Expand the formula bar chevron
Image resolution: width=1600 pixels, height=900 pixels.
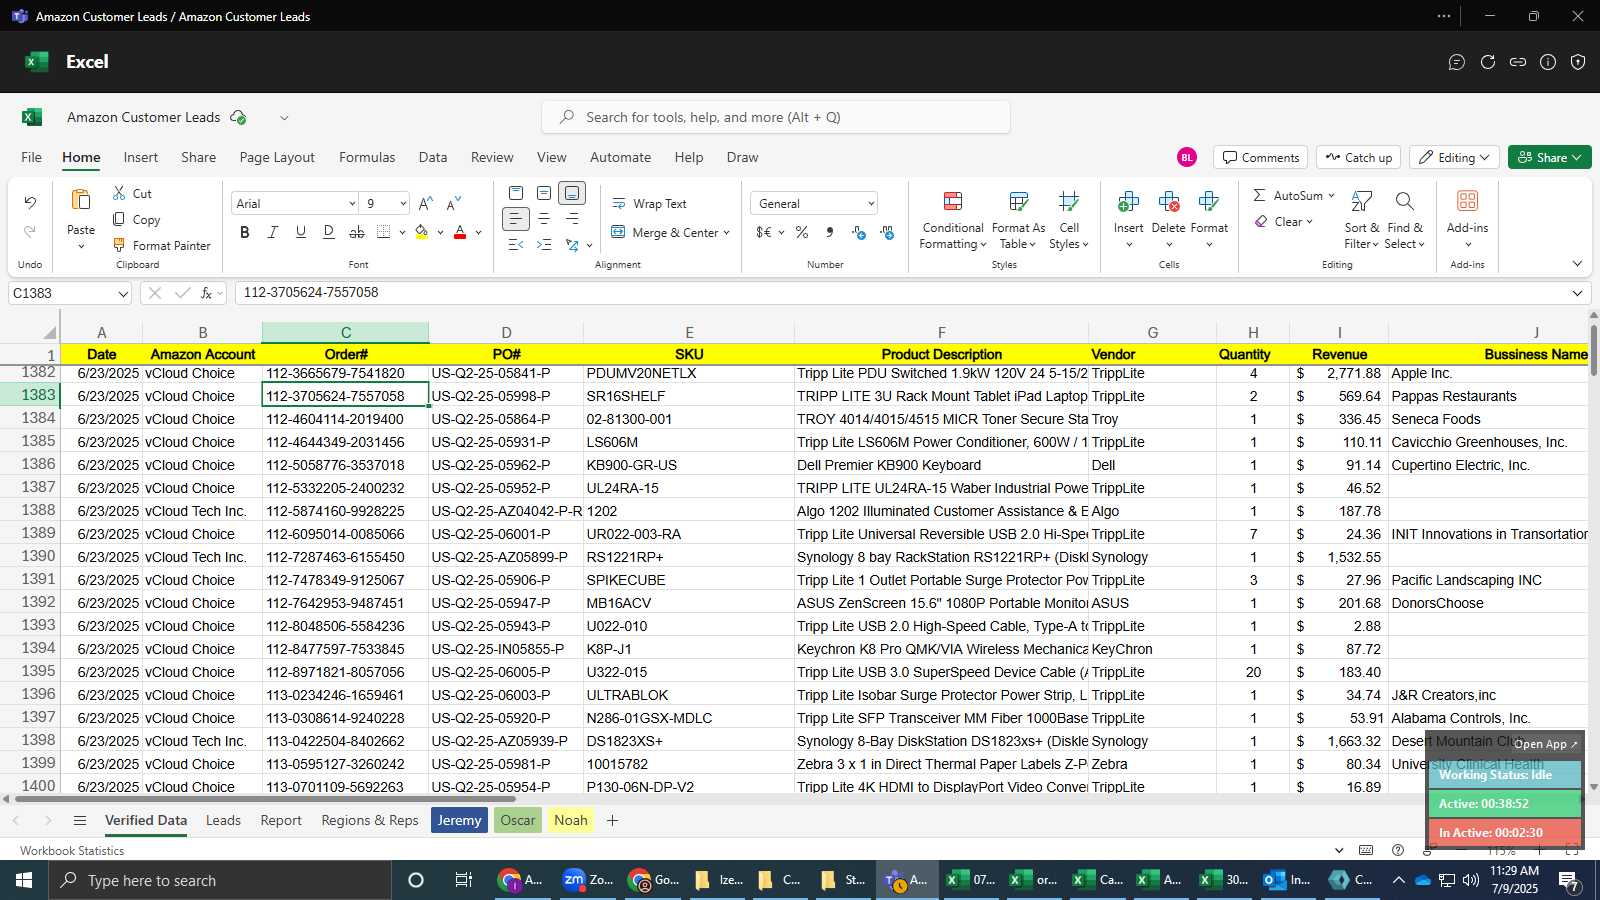coord(1577,293)
